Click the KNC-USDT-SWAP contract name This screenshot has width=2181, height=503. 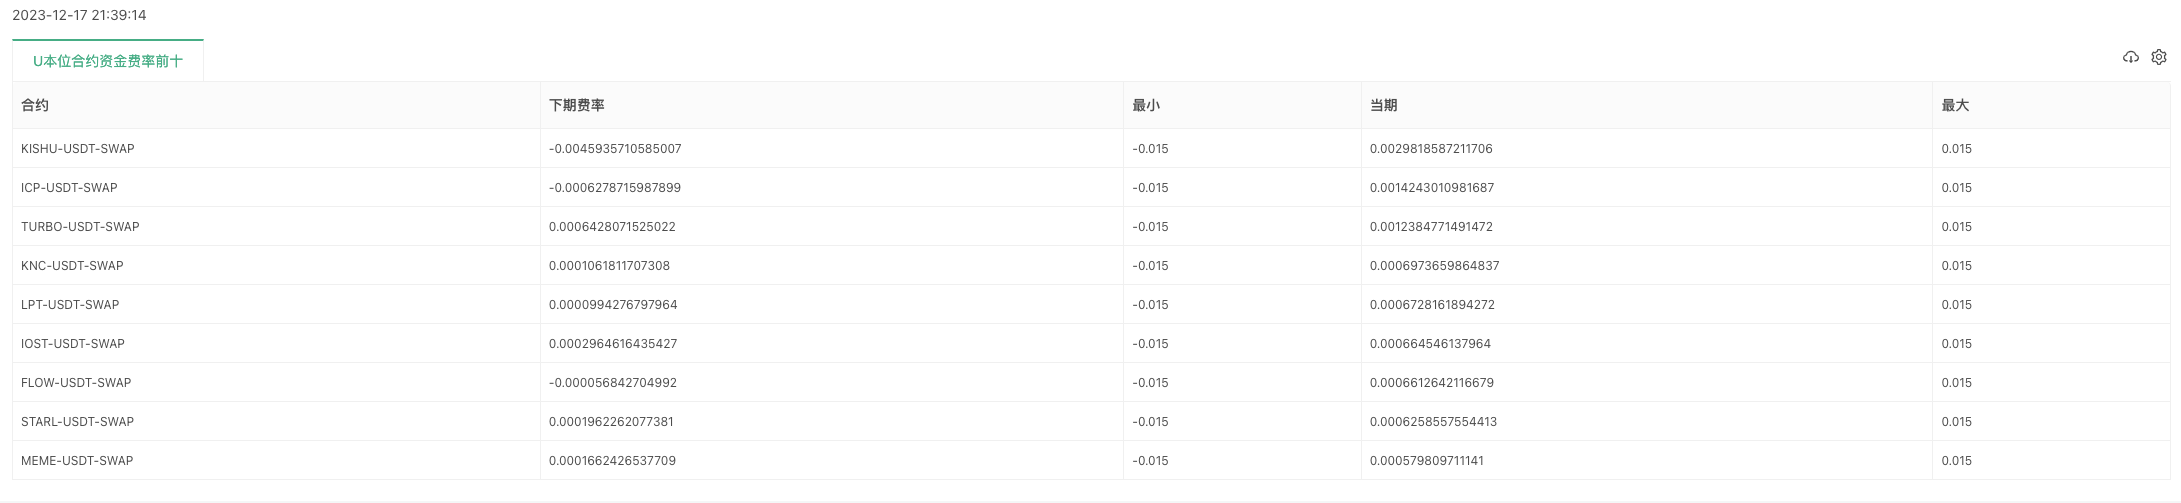pyautogui.click(x=72, y=266)
